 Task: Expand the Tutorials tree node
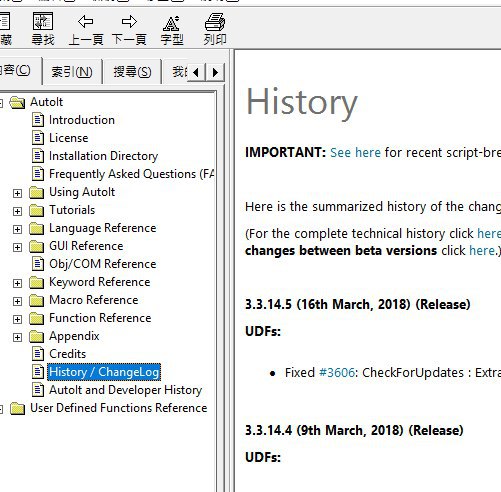[17, 211]
